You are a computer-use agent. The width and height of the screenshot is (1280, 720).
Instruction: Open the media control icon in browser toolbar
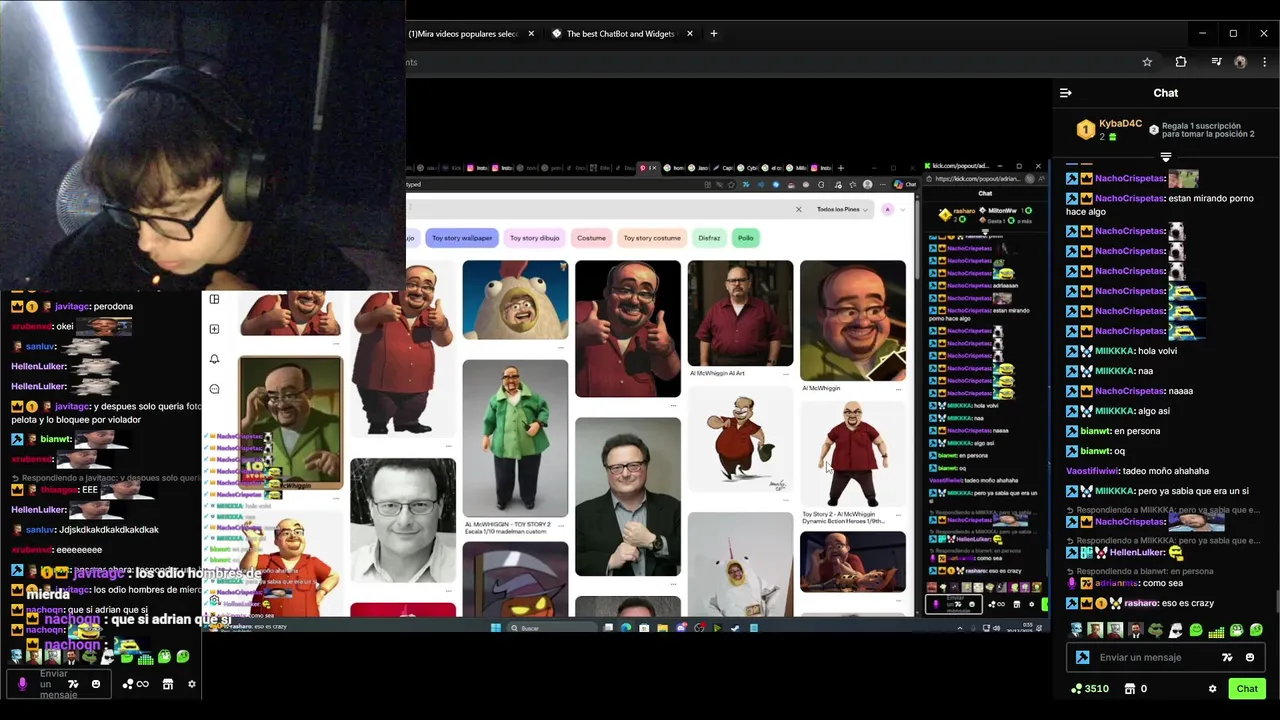pyautogui.click(x=1216, y=62)
